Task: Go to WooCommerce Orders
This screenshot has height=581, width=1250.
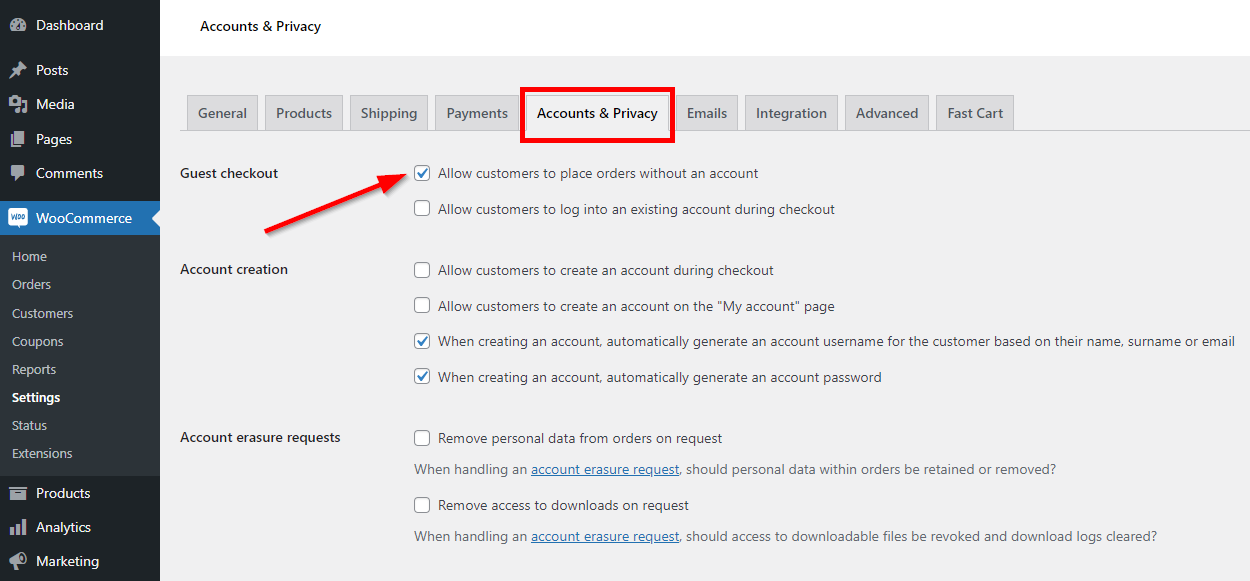Action: coord(32,285)
